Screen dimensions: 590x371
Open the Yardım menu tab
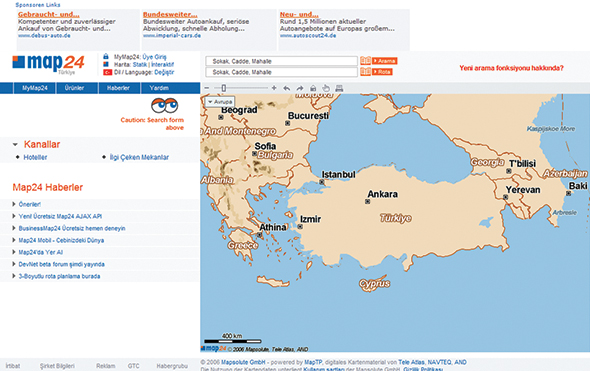pyautogui.click(x=159, y=88)
